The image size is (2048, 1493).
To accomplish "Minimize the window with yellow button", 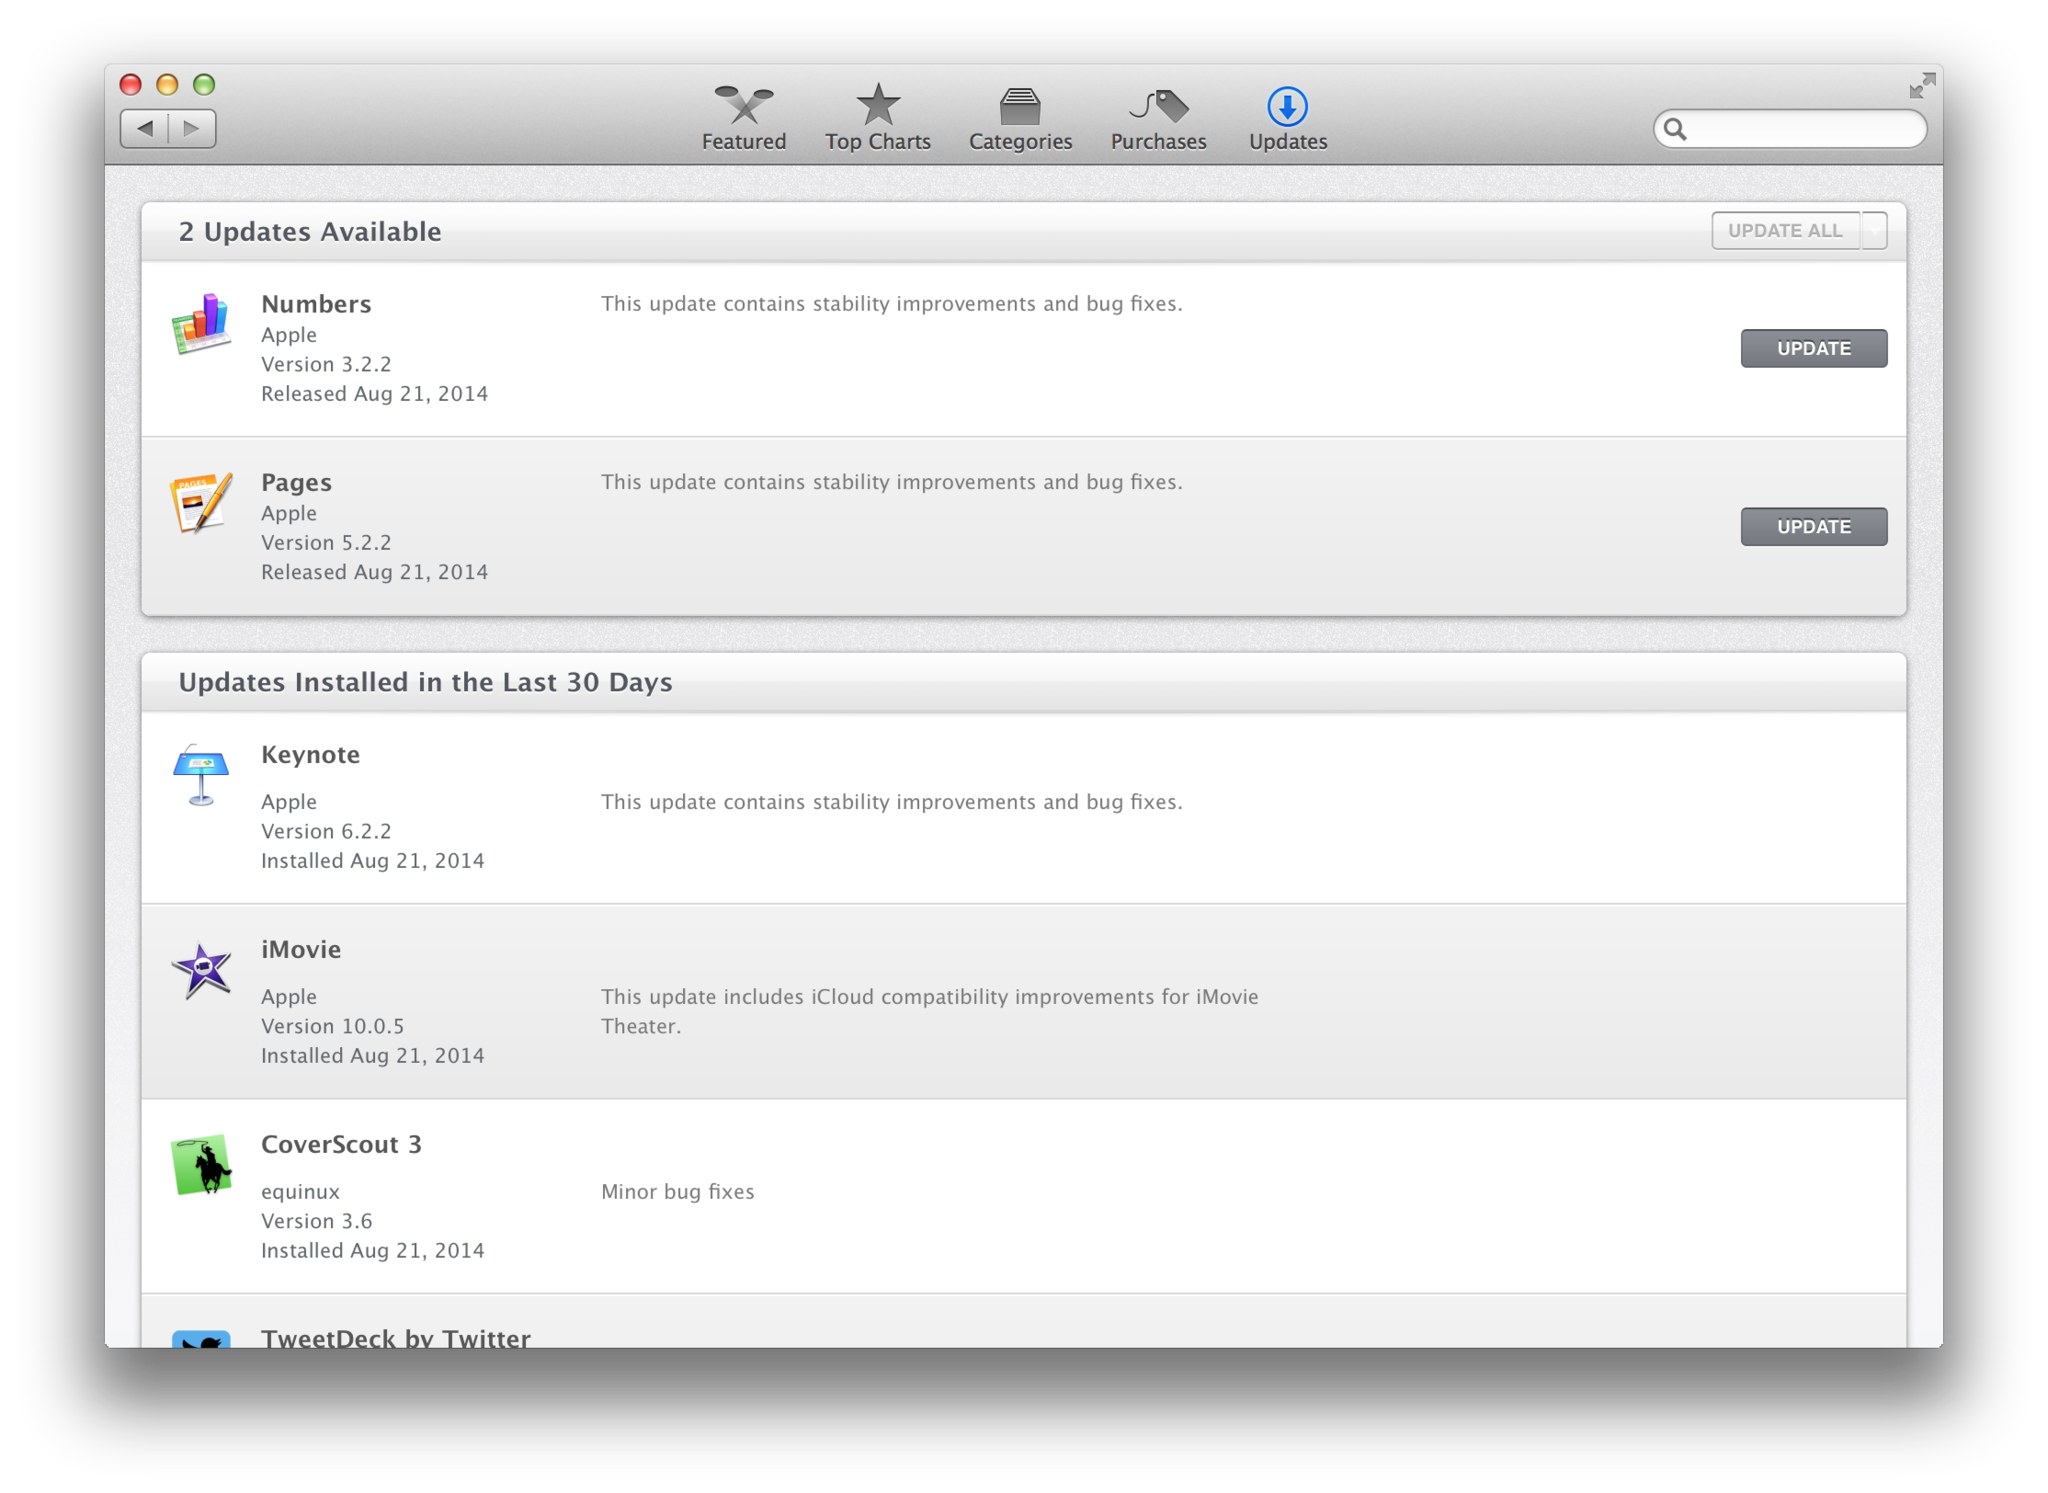I will [x=167, y=84].
